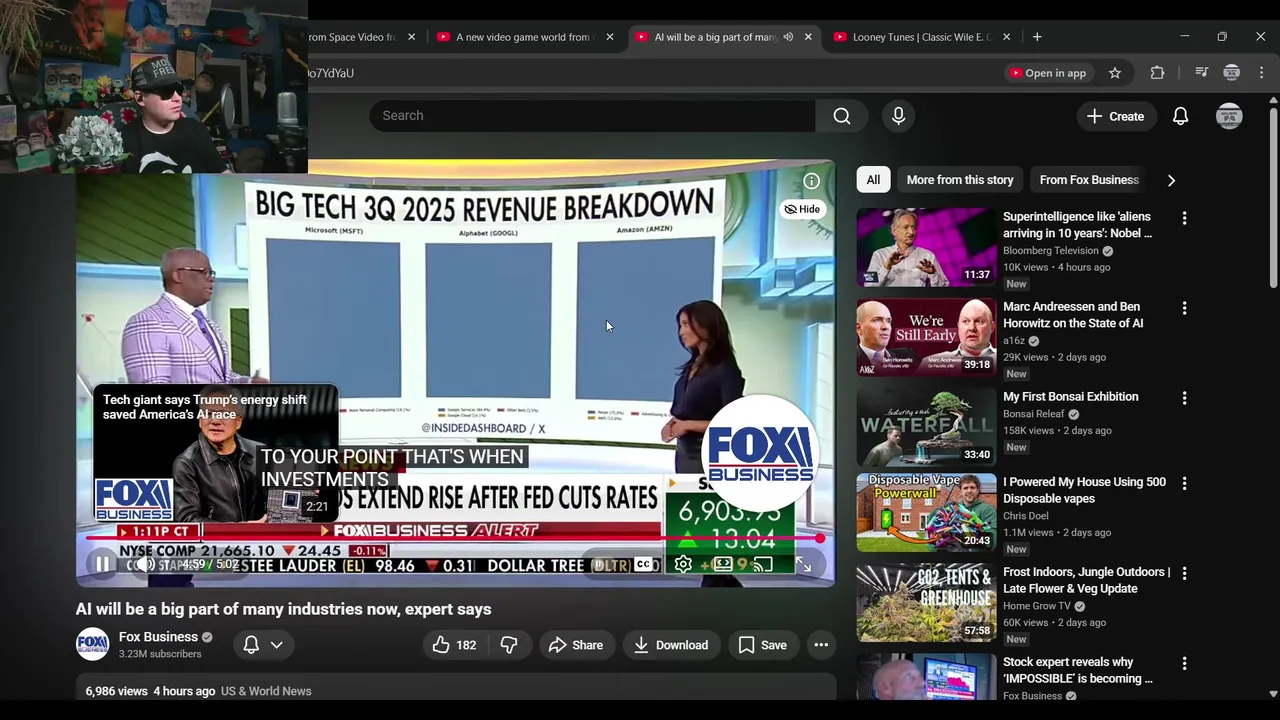The height and width of the screenshot is (720, 1280).
Task: Open the Create menu
Action: [1115, 116]
